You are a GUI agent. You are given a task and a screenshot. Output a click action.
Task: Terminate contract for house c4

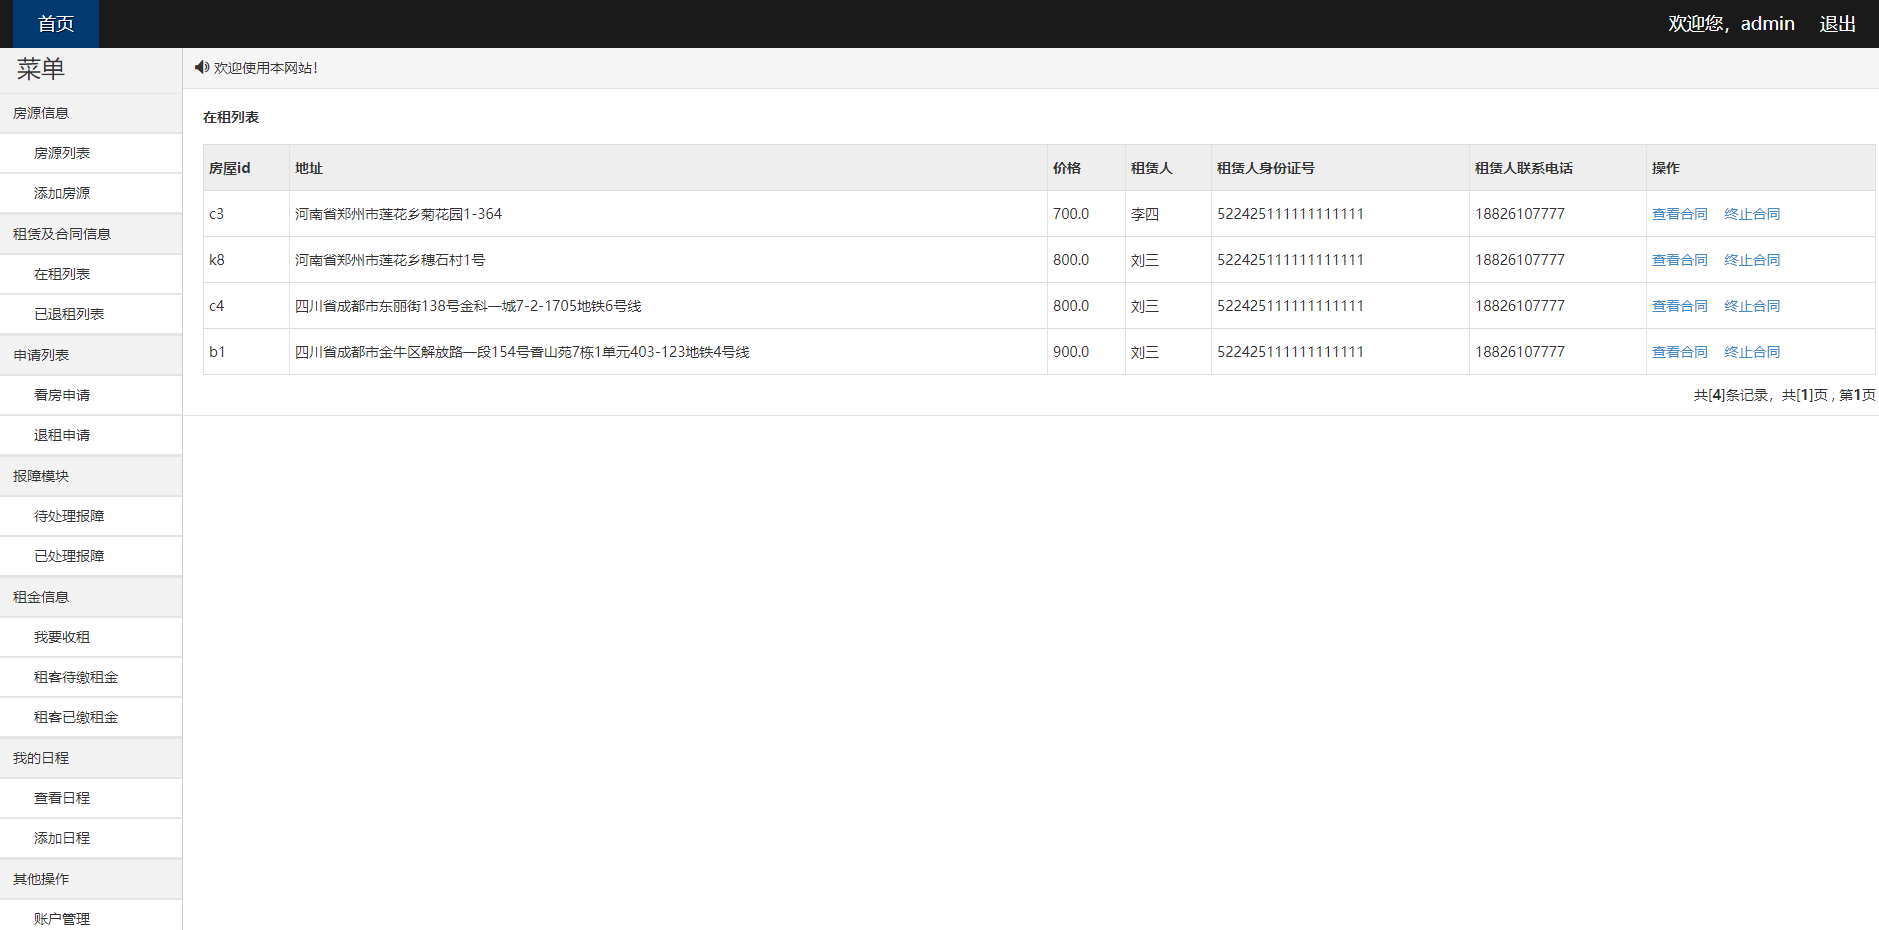pyautogui.click(x=1752, y=306)
